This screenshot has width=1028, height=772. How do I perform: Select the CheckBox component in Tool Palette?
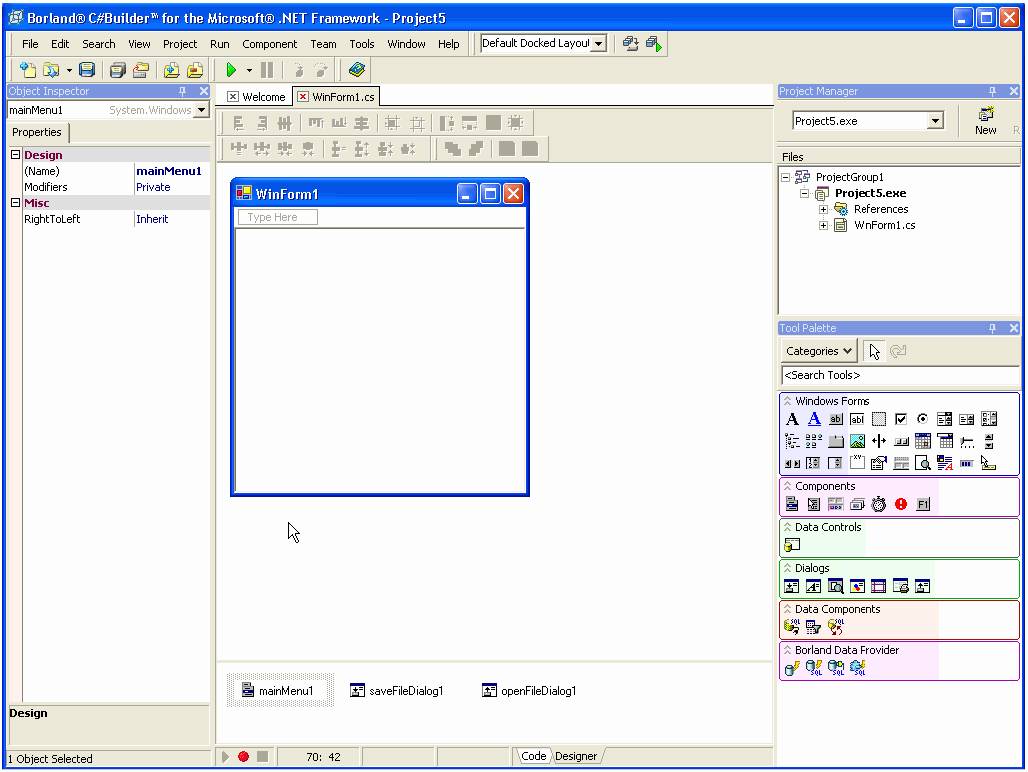coord(901,420)
